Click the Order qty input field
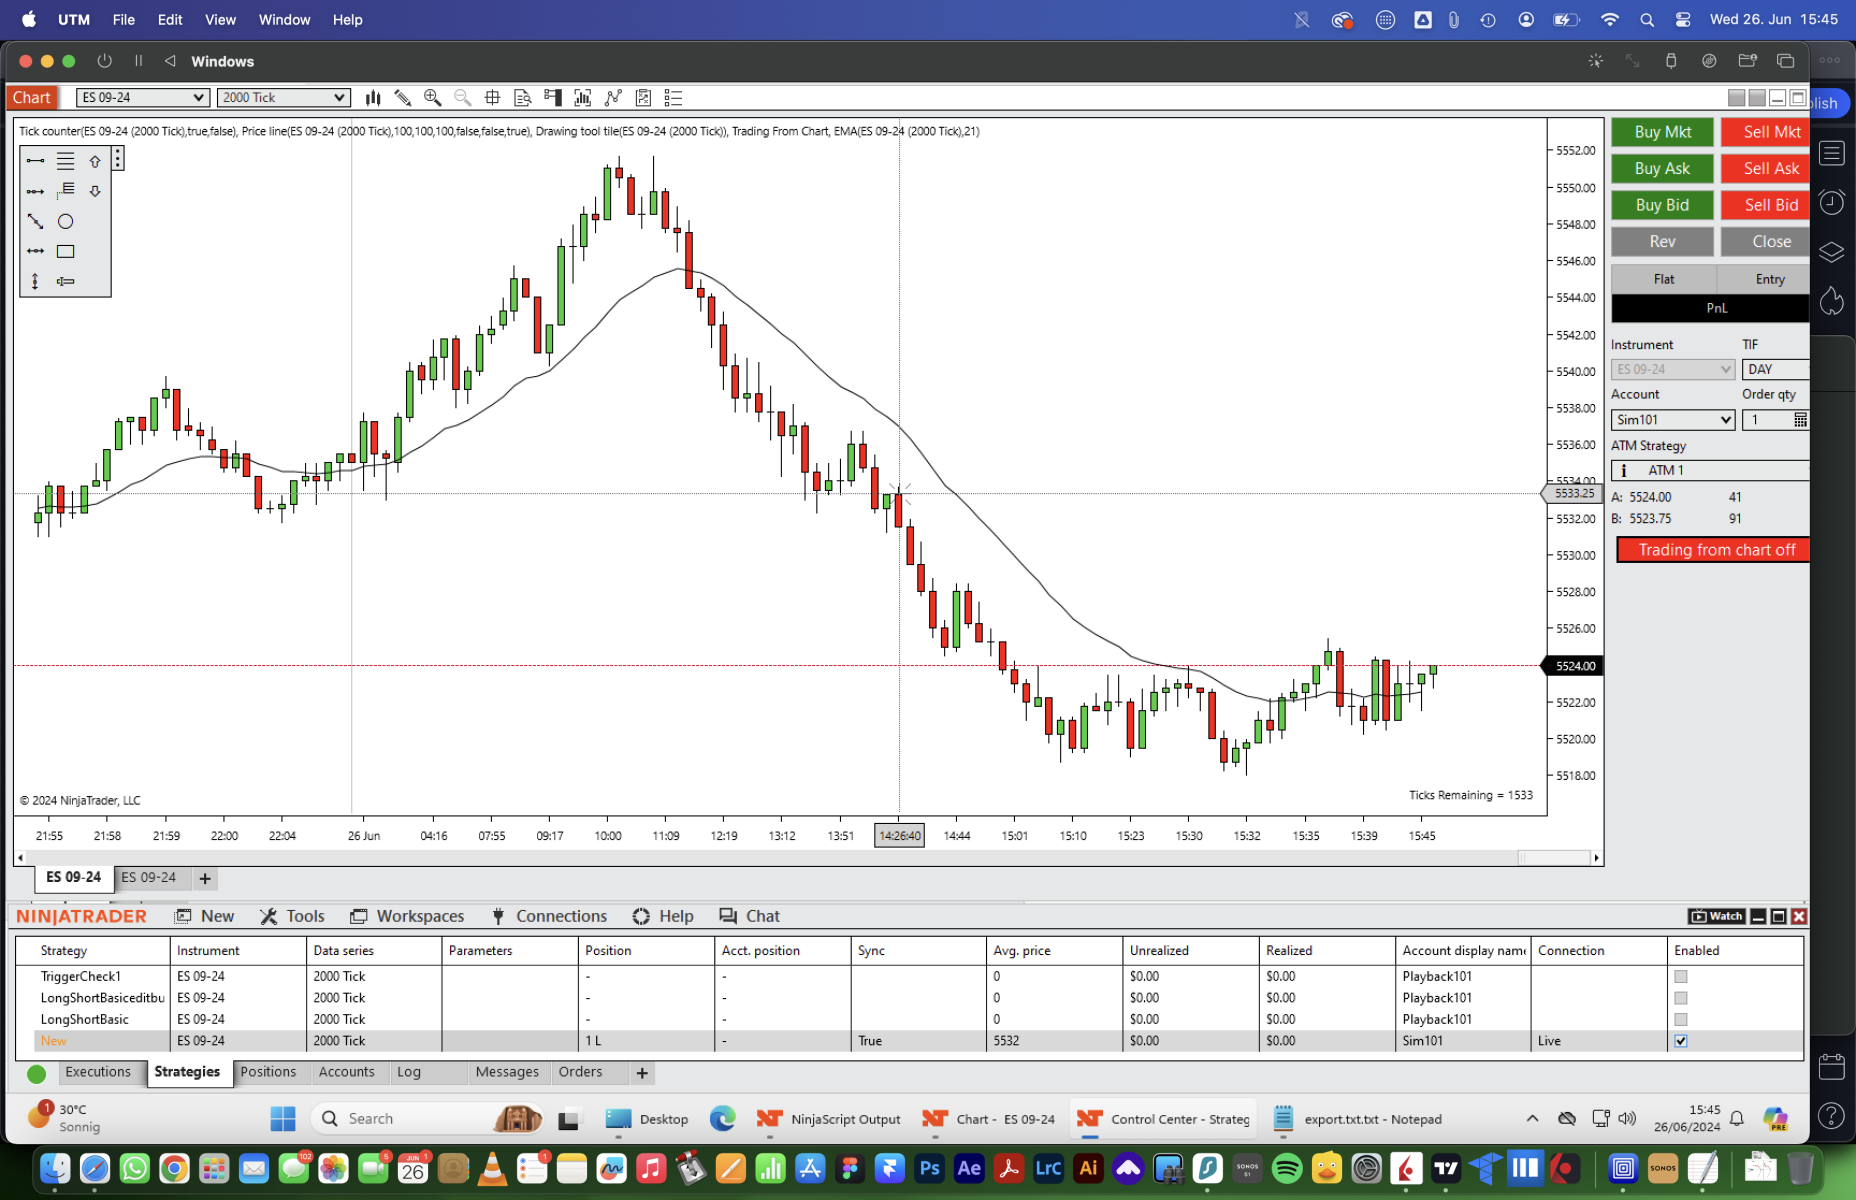 point(1767,420)
